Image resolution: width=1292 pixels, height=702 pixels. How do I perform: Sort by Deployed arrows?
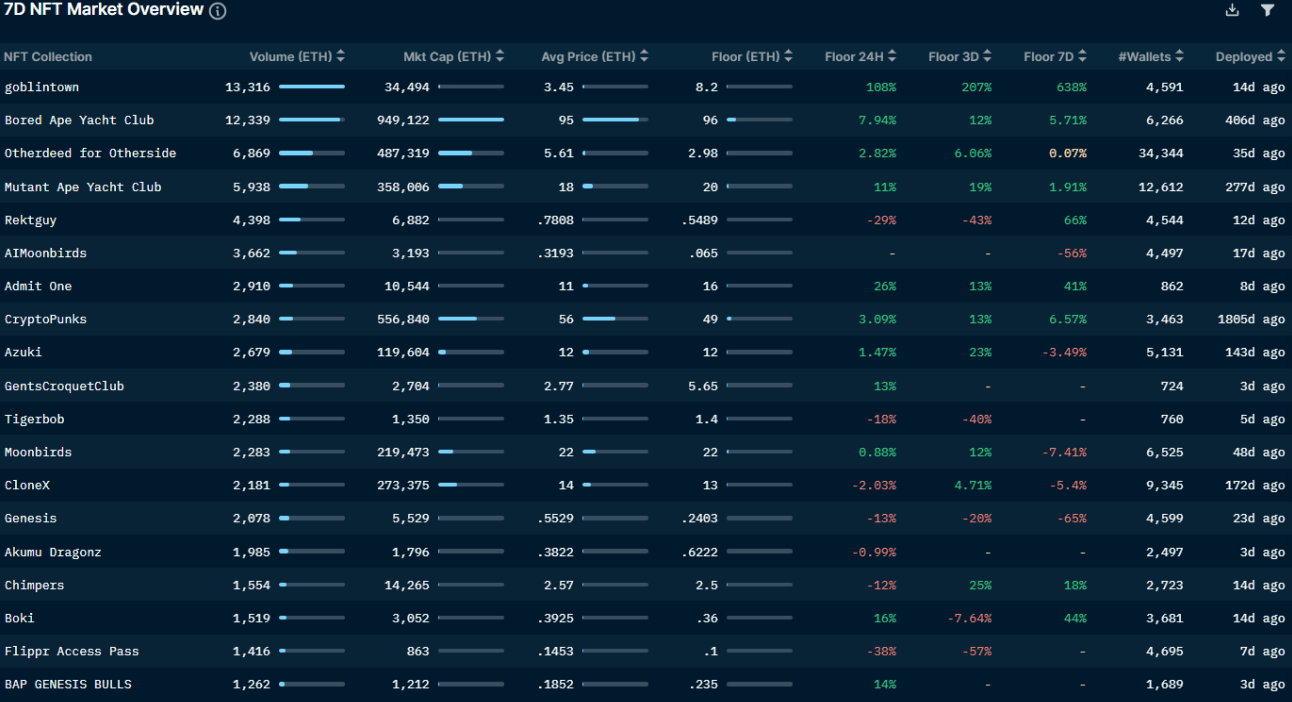tap(1281, 57)
